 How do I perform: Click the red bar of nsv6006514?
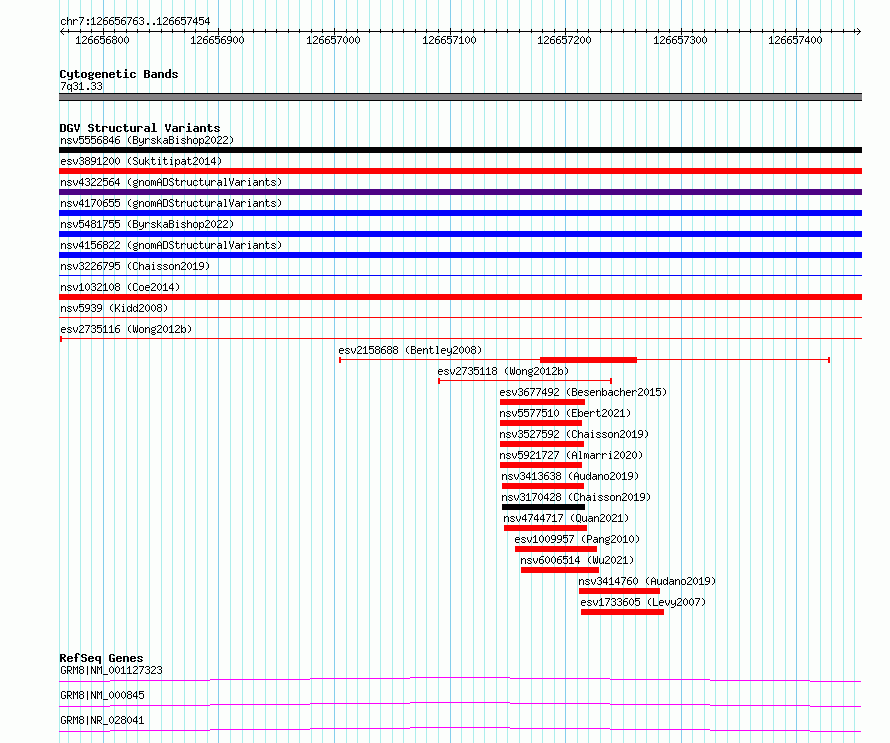[560, 570]
